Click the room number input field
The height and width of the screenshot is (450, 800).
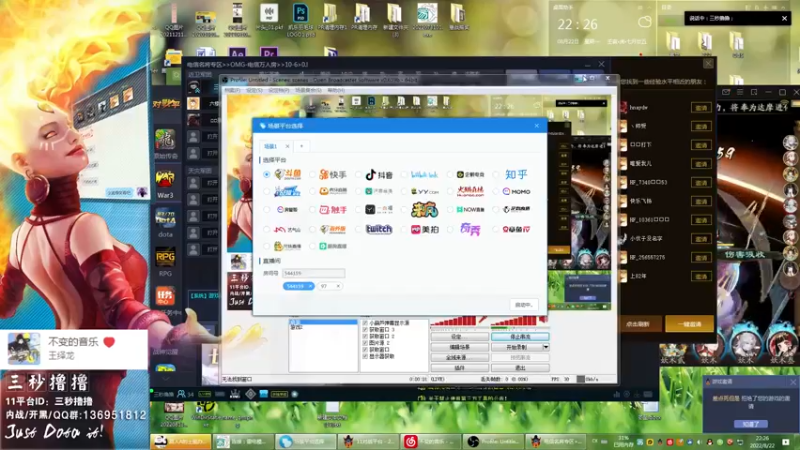click(313, 273)
